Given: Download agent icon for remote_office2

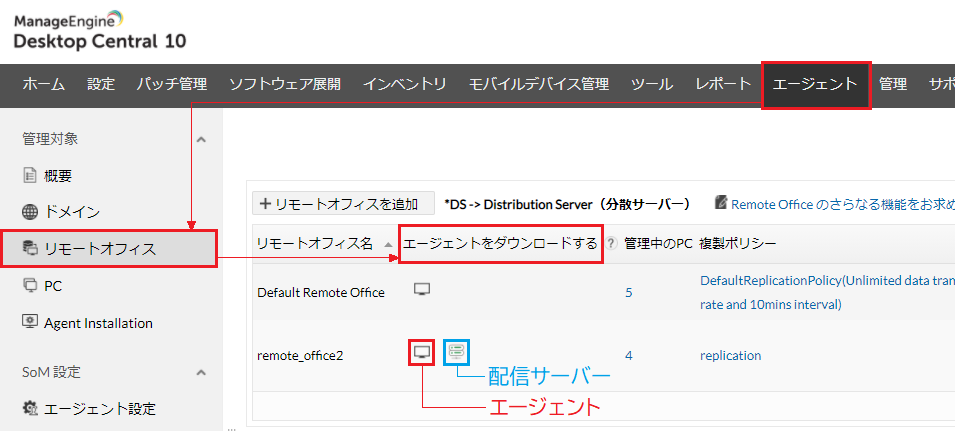Looking at the screenshot, I should coord(422,352).
